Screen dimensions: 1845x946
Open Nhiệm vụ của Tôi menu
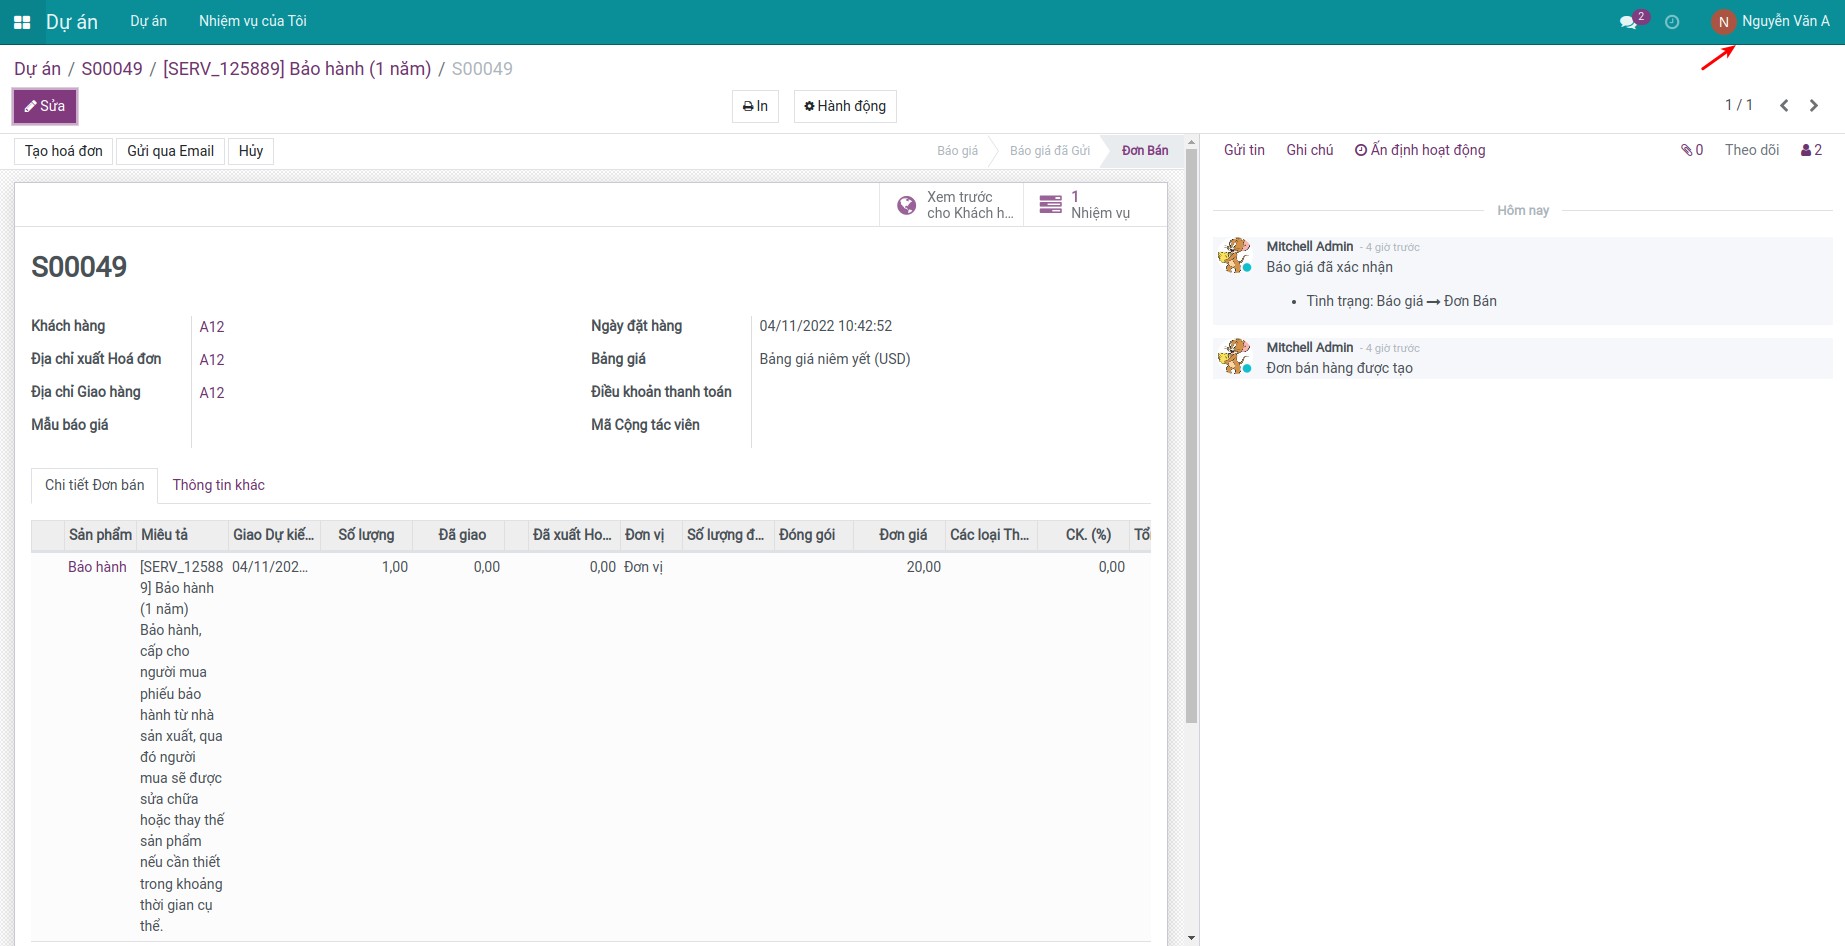click(x=252, y=21)
